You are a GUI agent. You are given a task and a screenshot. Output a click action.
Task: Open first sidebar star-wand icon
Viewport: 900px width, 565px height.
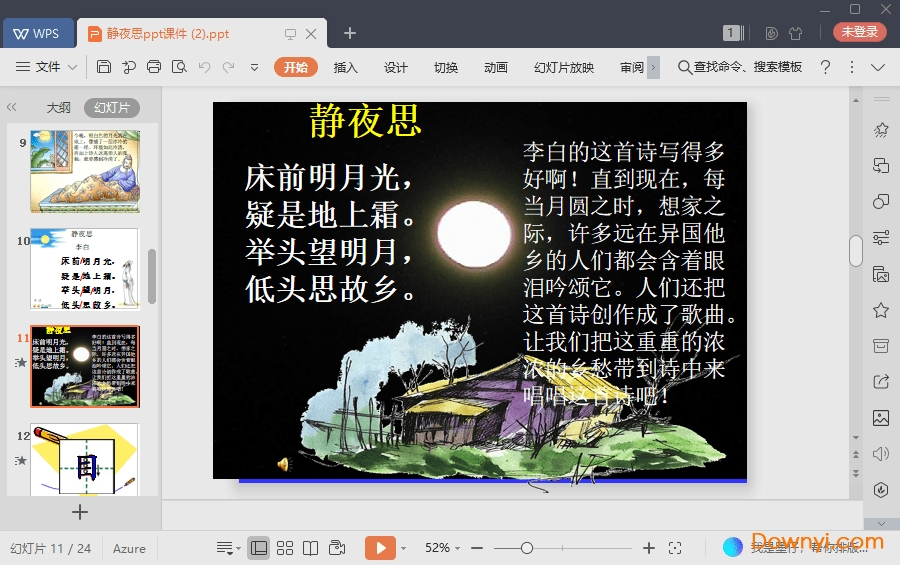point(880,130)
